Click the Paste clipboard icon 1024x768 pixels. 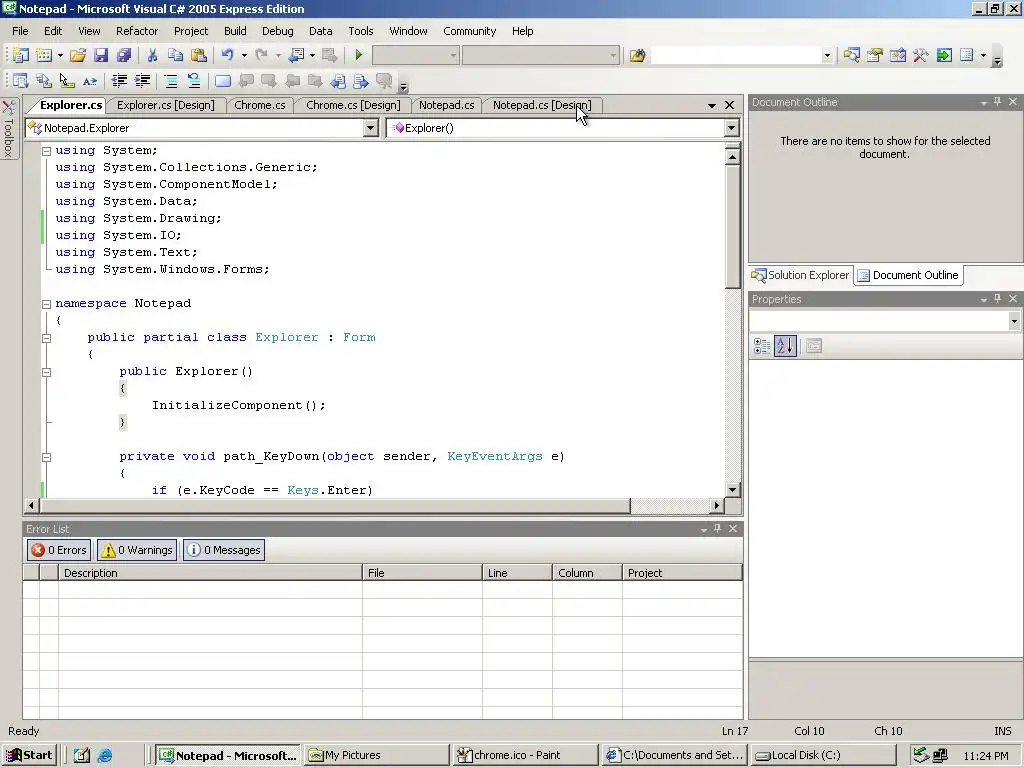199,56
